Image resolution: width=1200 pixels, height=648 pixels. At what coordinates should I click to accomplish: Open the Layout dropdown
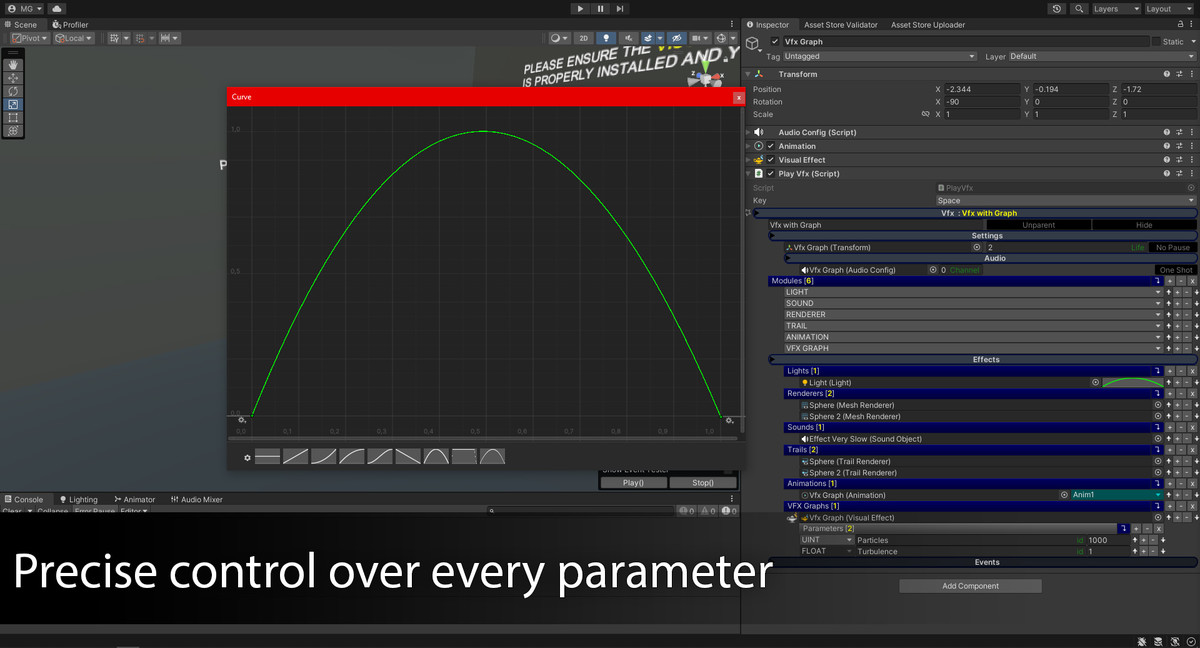click(1168, 9)
